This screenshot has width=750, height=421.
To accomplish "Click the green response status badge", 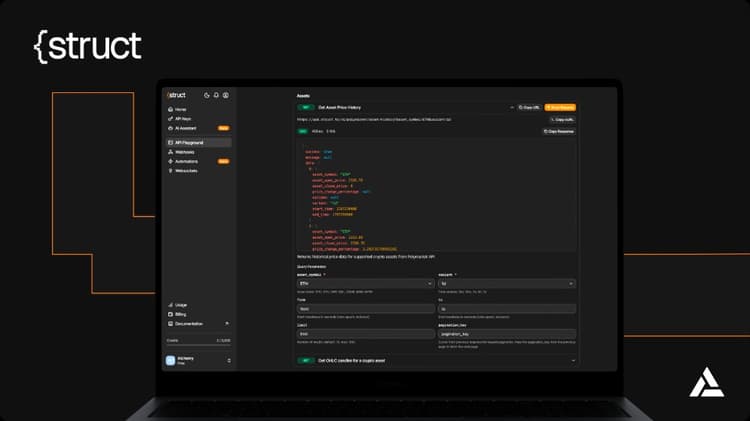I will [303, 131].
